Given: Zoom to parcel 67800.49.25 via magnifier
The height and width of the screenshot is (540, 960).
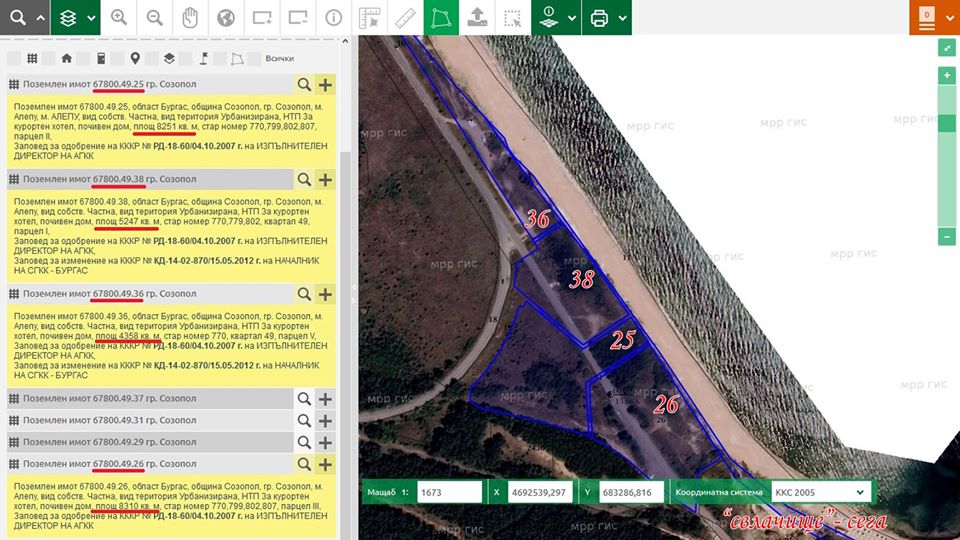Looking at the screenshot, I should click(x=304, y=85).
